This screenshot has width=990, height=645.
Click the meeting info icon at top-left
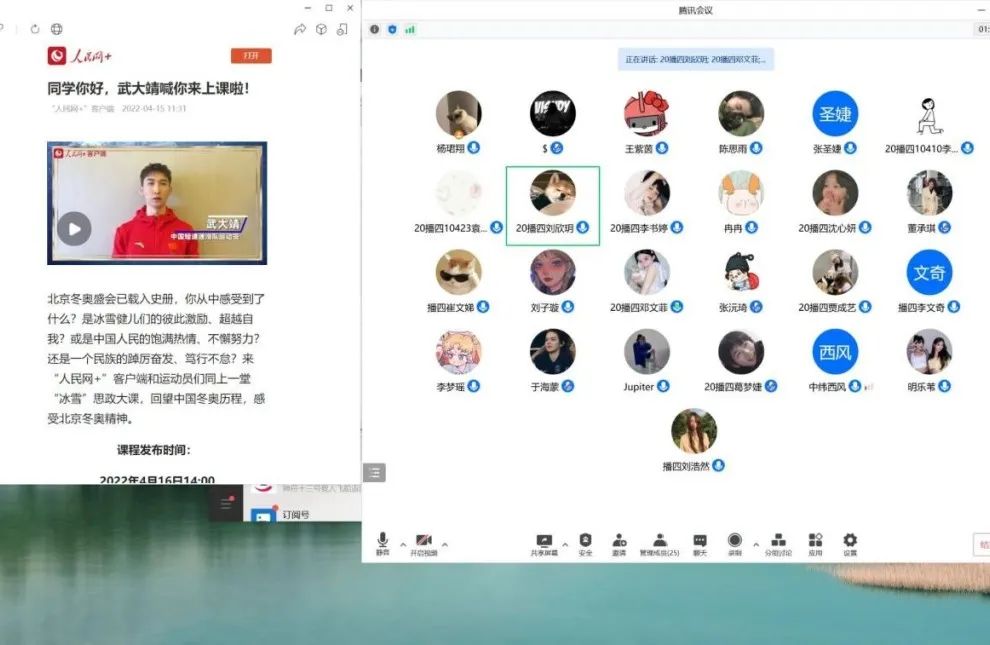tap(375, 30)
